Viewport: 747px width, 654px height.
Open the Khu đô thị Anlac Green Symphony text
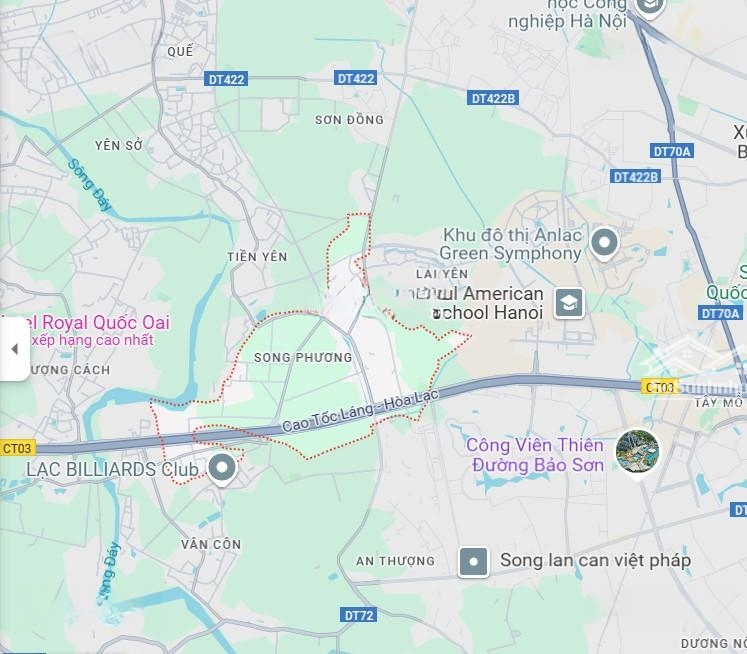click(511, 244)
